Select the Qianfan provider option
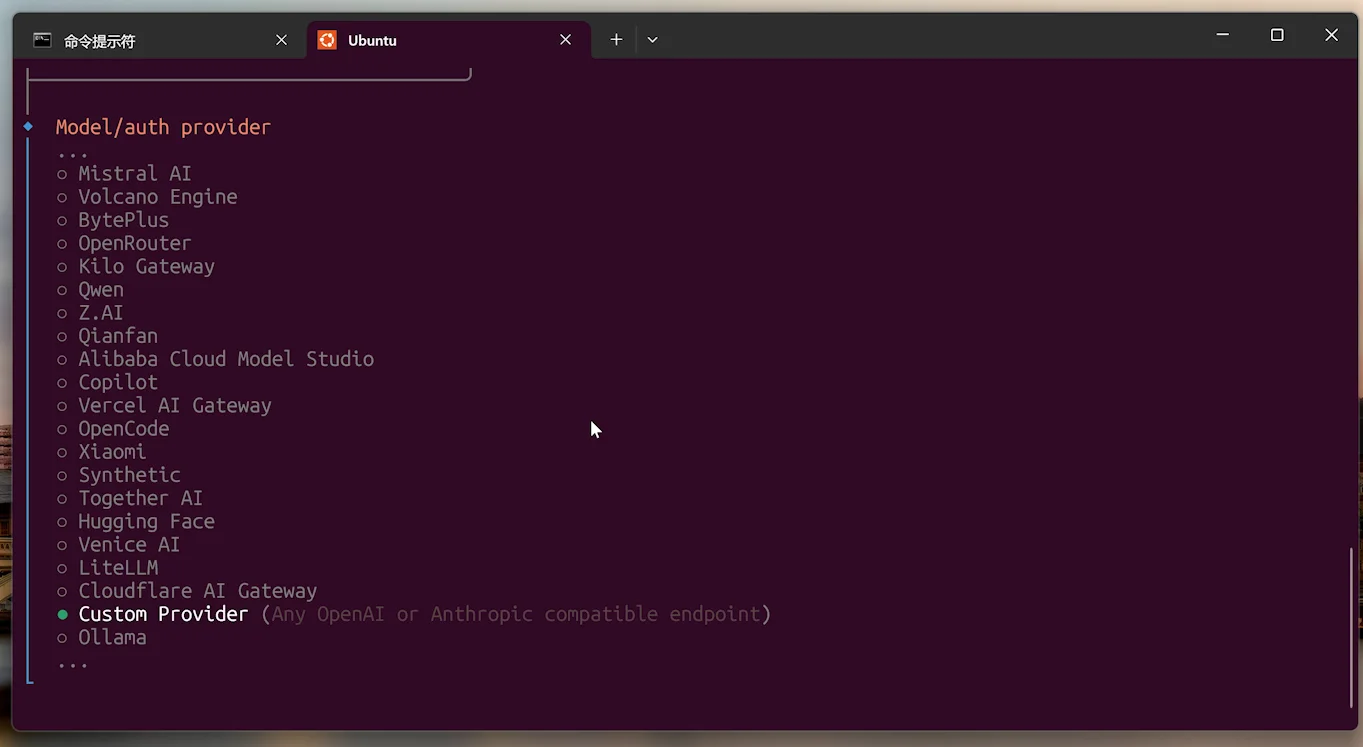Screen dimensions: 1363x747 click(x=107, y=336)
